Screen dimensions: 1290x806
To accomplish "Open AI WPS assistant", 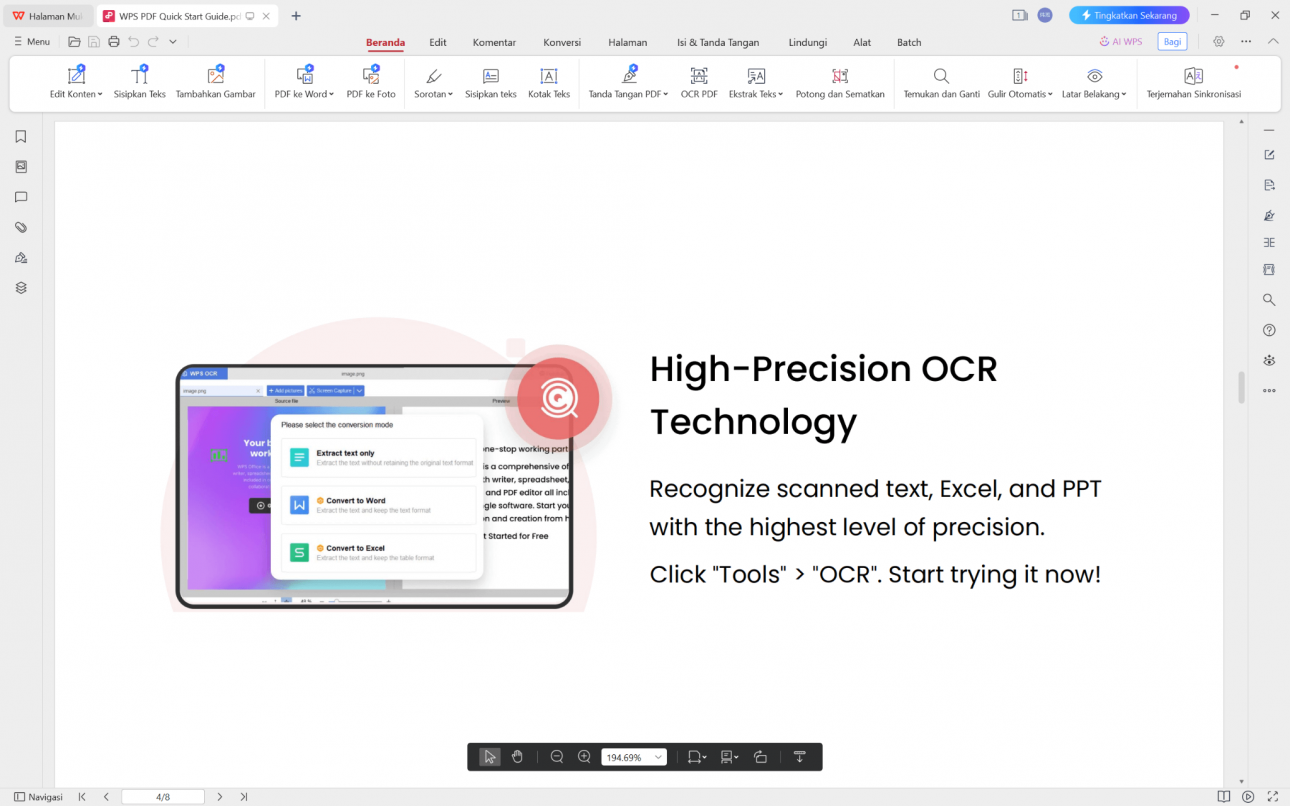I will (1120, 42).
